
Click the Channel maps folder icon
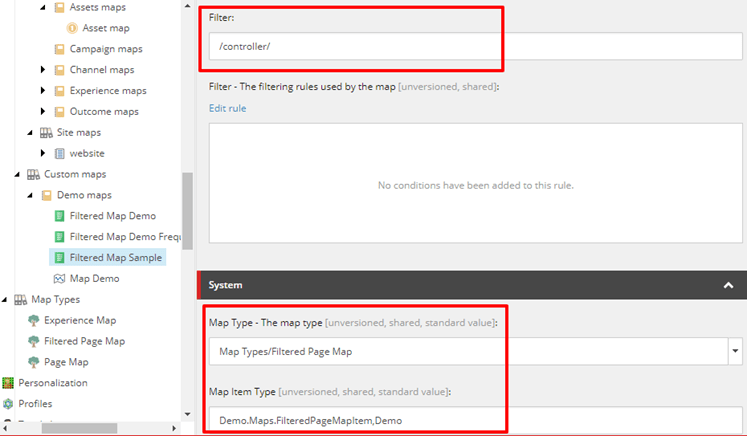coord(59,70)
